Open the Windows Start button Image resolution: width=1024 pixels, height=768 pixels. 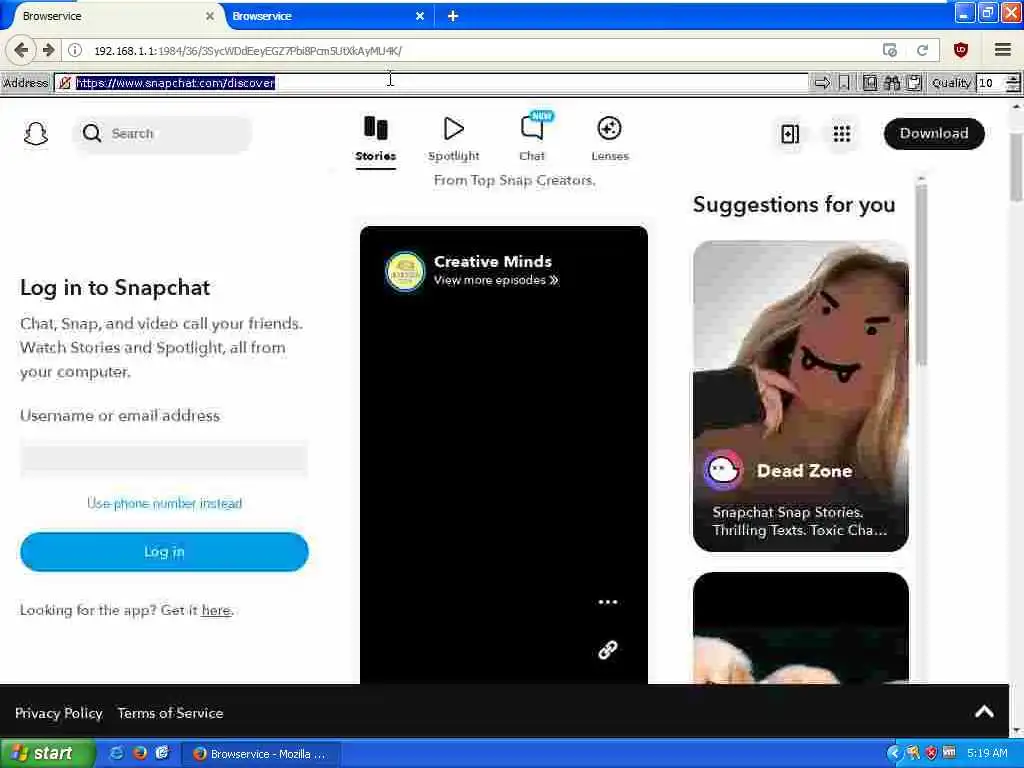[48, 754]
